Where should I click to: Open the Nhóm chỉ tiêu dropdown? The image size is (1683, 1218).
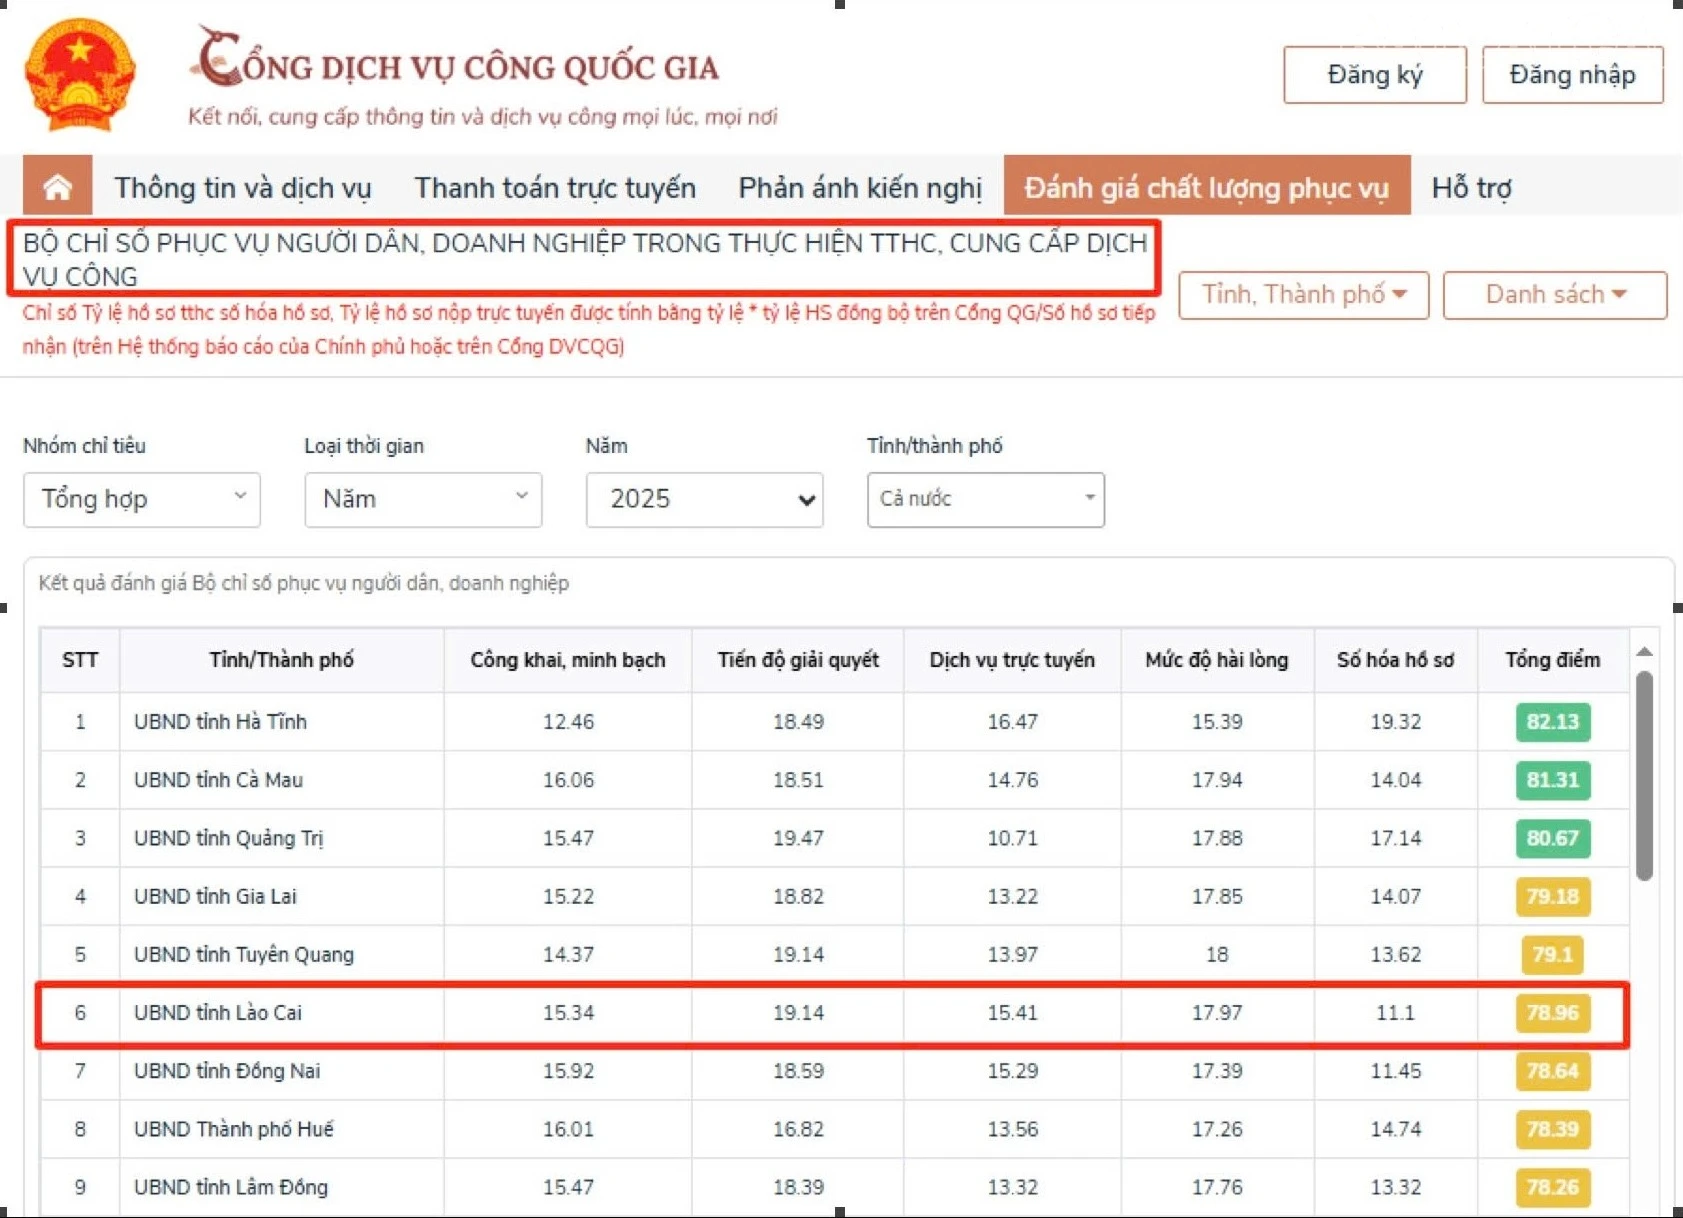(142, 499)
